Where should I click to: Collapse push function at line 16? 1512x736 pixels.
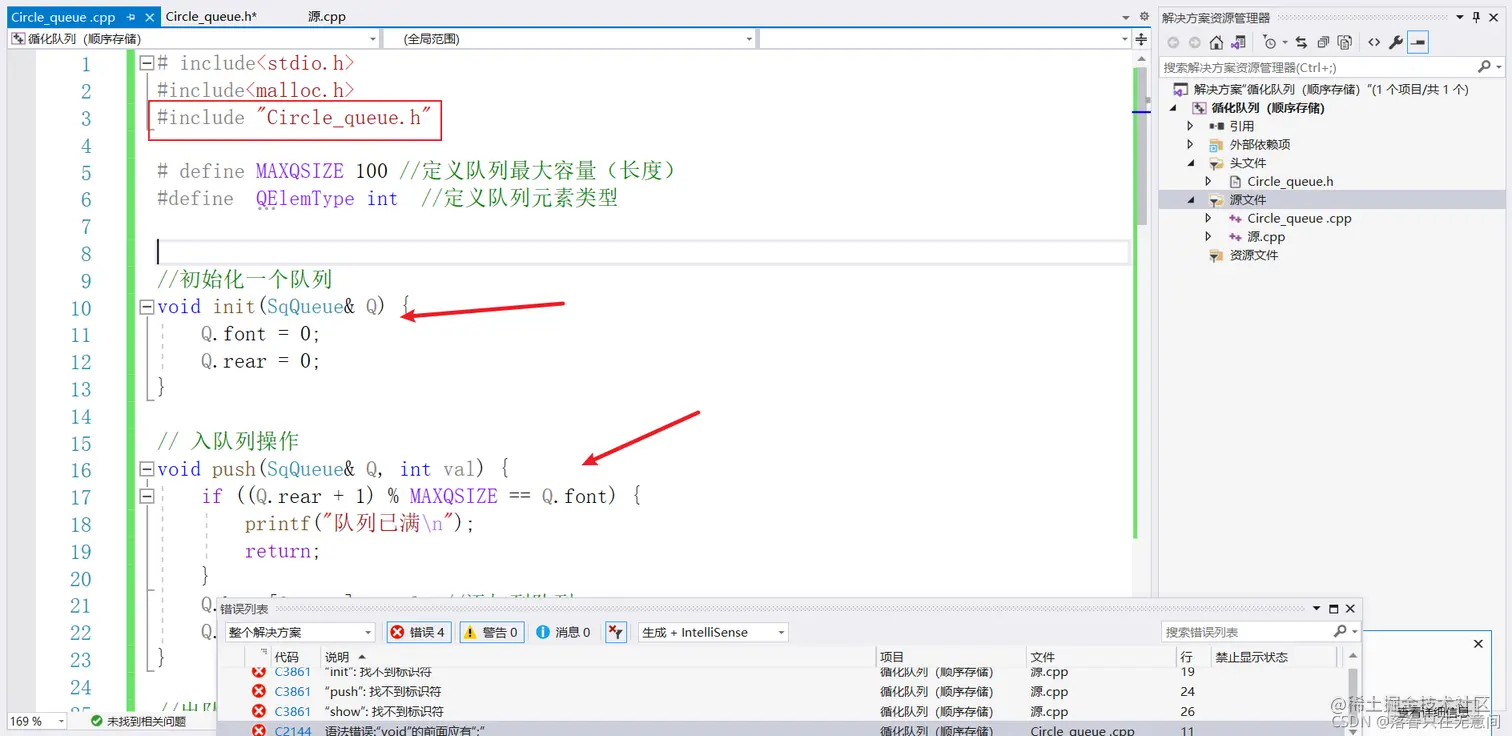[147, 469]
